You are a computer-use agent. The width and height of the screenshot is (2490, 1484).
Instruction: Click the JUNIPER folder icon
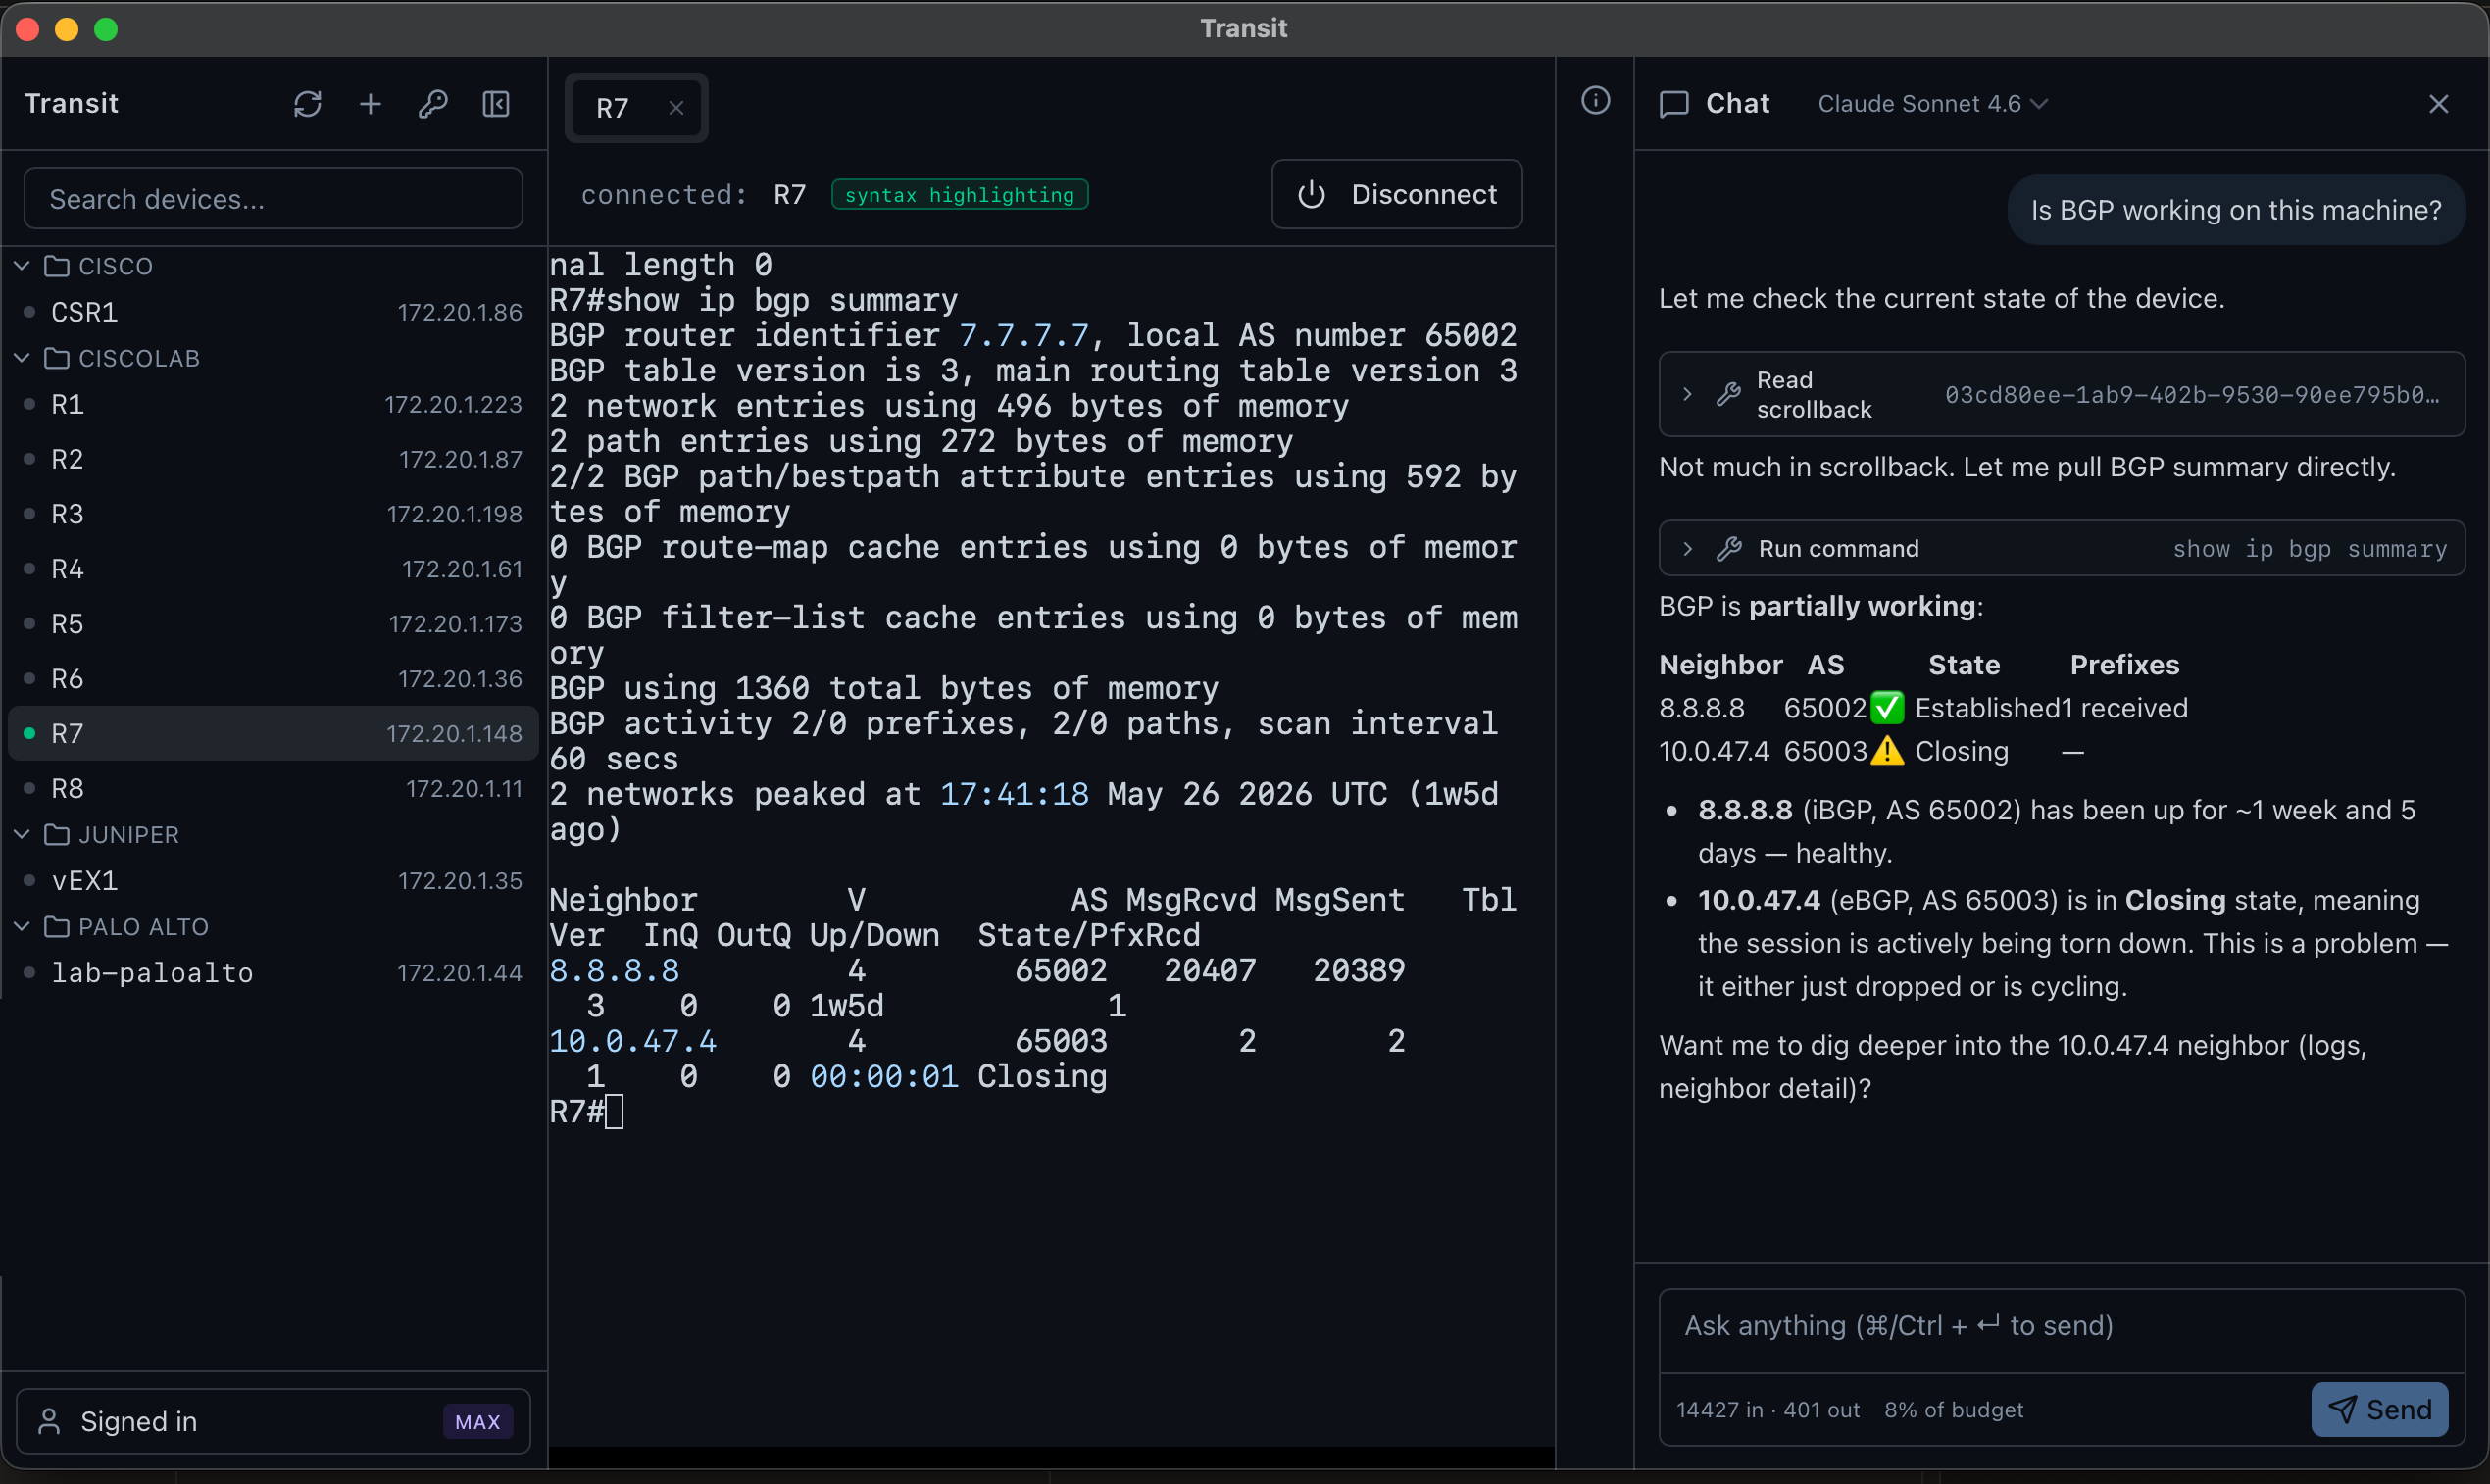[x=57, y=834]
